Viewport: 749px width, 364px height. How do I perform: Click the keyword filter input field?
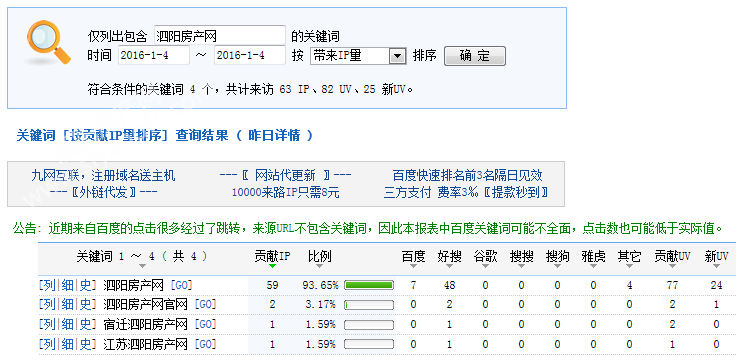click(220, 36)
